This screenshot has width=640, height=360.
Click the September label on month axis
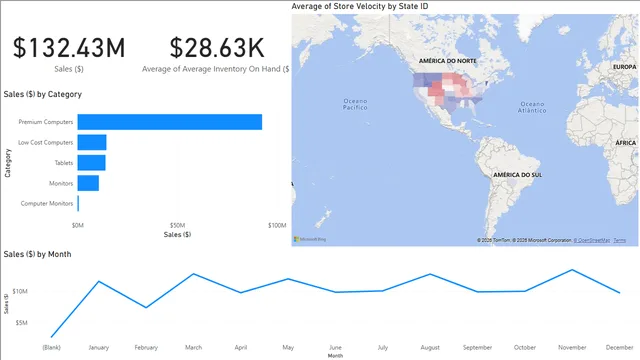tap(478, 348)
